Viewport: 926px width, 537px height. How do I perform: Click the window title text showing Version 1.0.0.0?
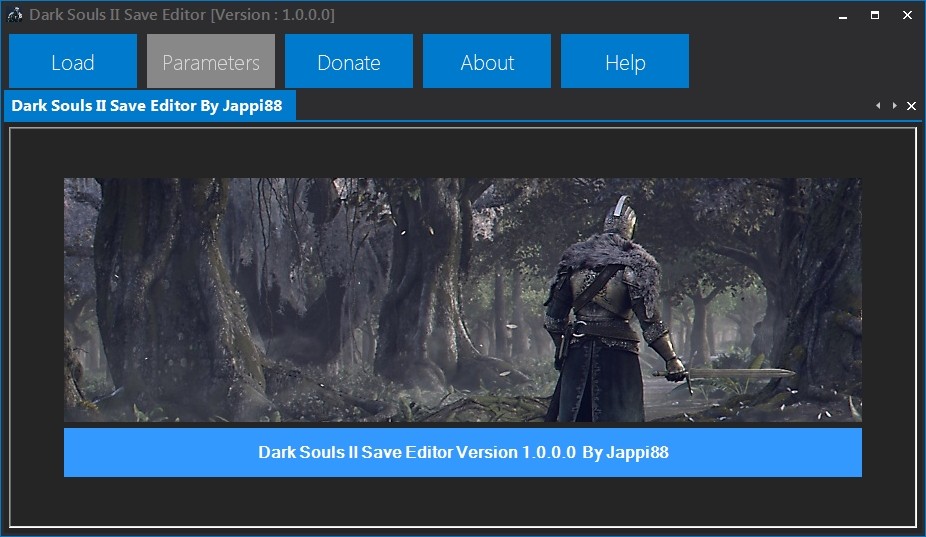click(x=182, y=15)
